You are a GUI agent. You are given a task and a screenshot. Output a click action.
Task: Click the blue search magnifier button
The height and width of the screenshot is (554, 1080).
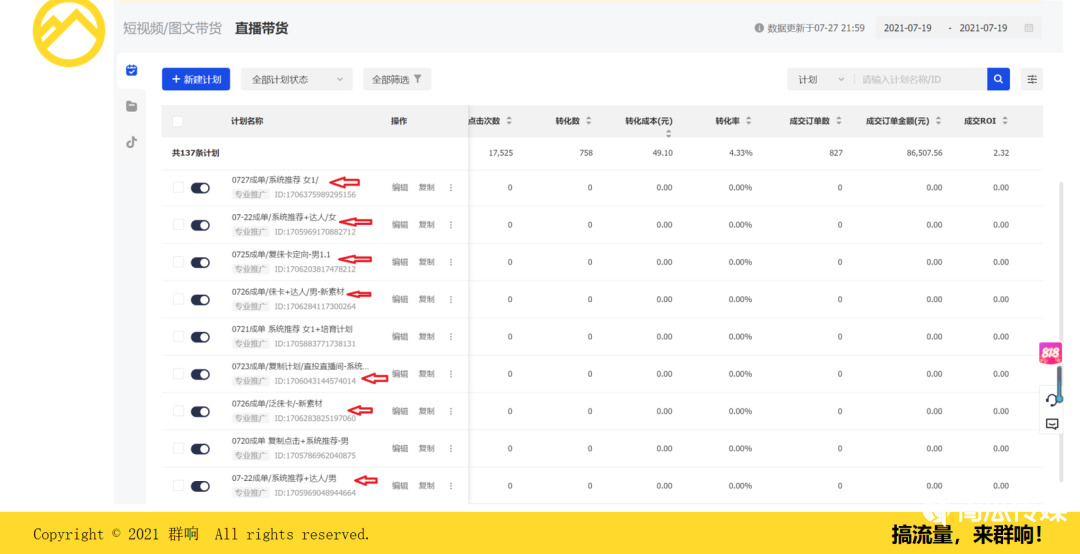pyautogui.click(x=998, y=79)
